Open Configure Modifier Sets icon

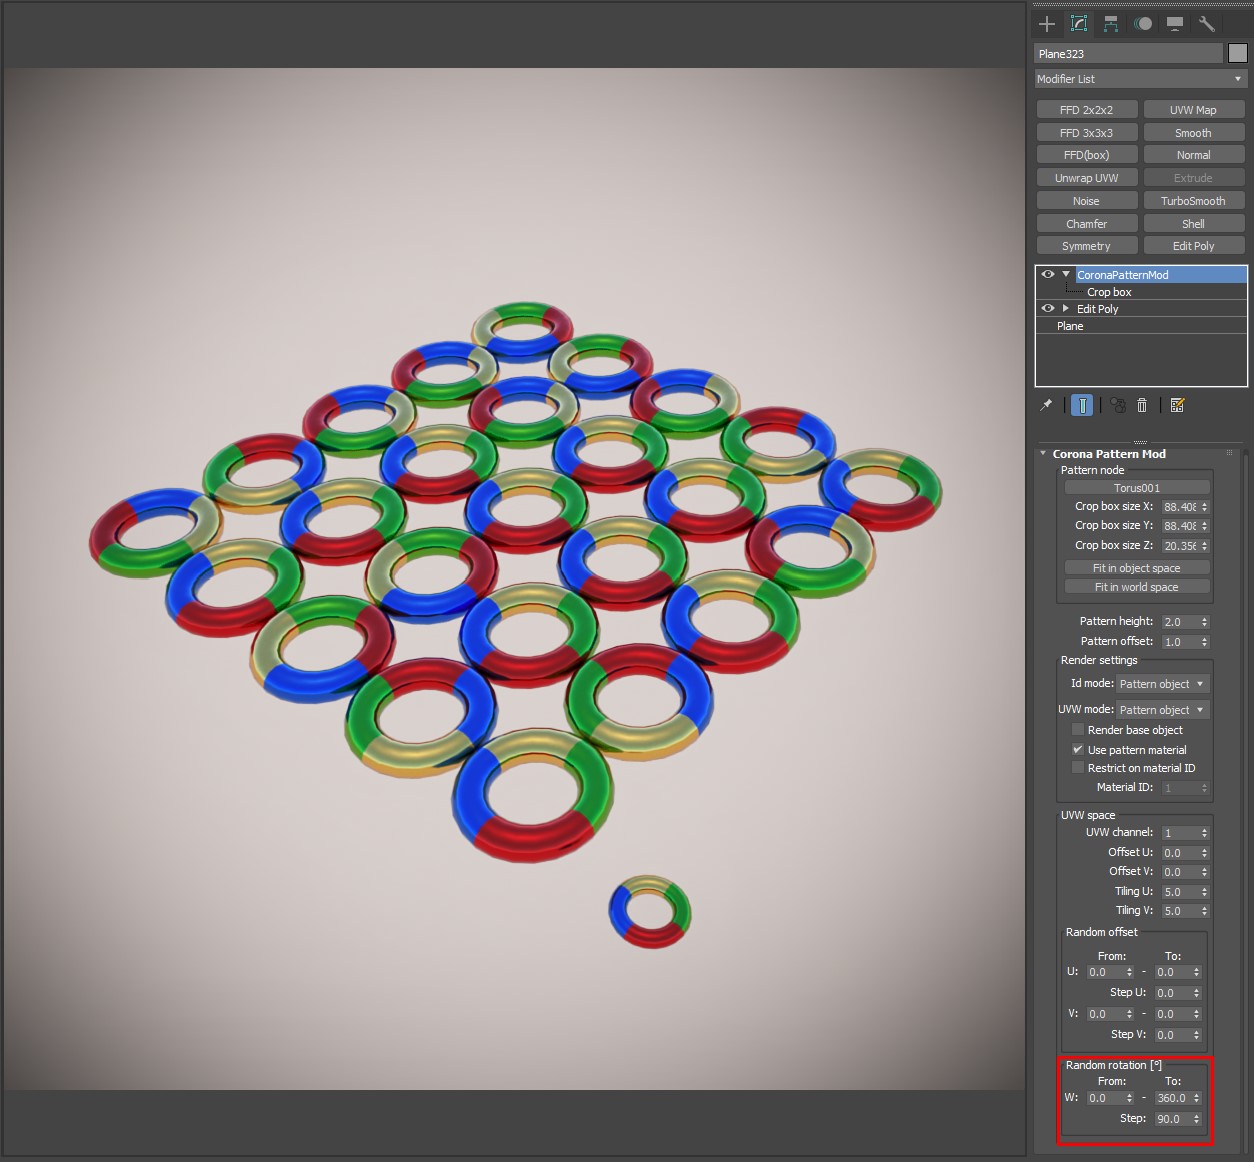1177,405
